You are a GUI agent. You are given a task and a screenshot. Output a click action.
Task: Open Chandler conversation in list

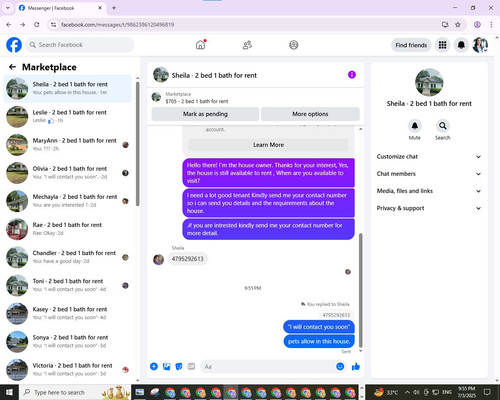(x=68, y=257)
